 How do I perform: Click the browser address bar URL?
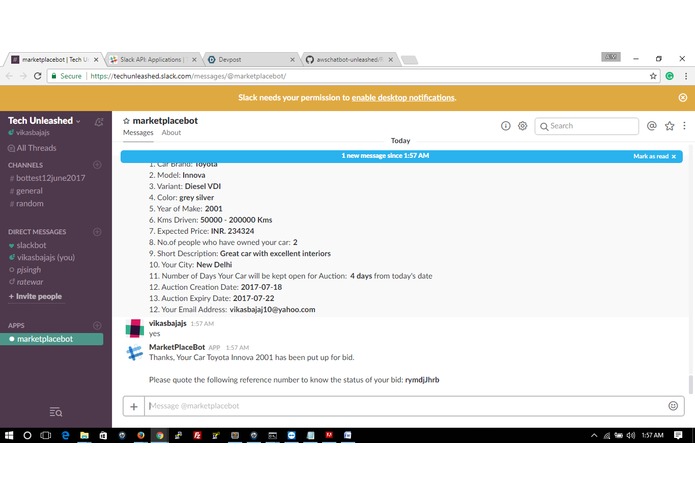pyautogui.click(x=188, y=76)
